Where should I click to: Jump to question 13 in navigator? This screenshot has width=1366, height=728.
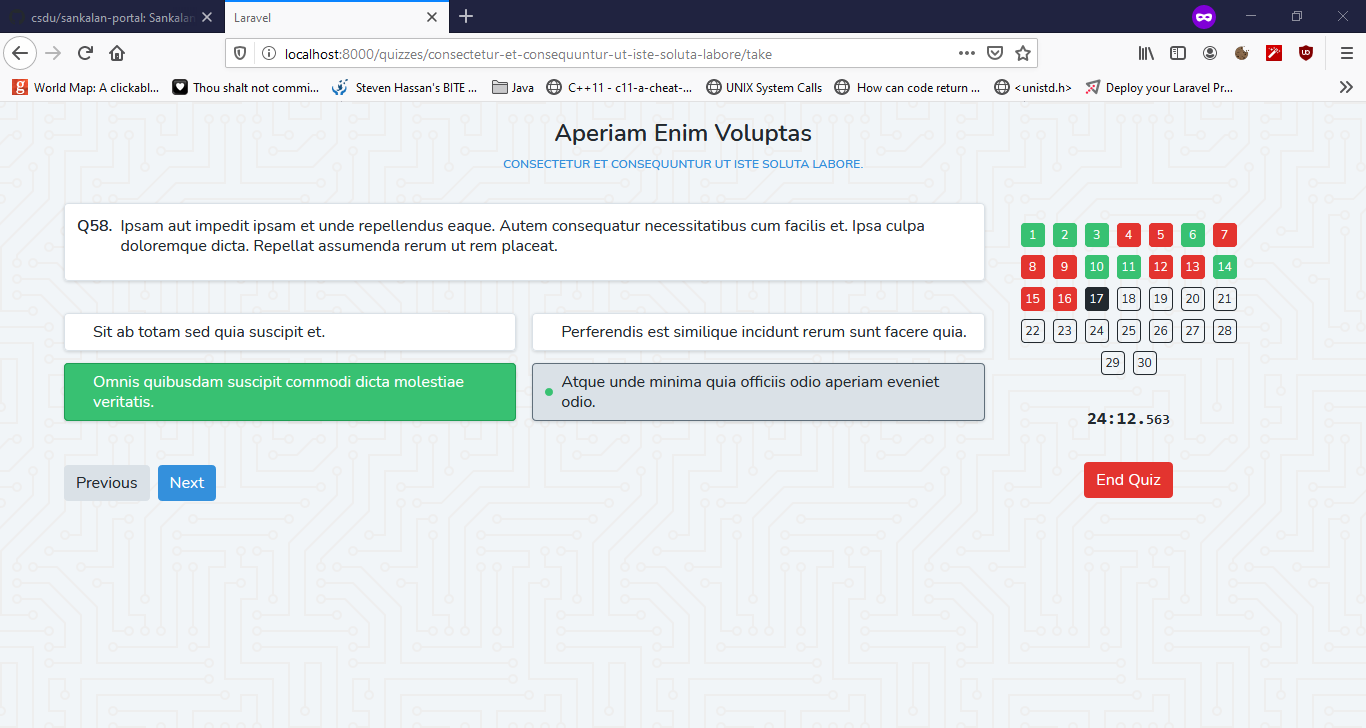click(x=1193, y=267)
